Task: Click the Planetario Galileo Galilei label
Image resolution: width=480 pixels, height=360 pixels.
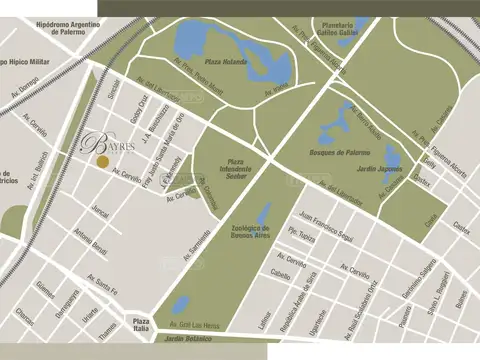Action: (x=337, y=29)
